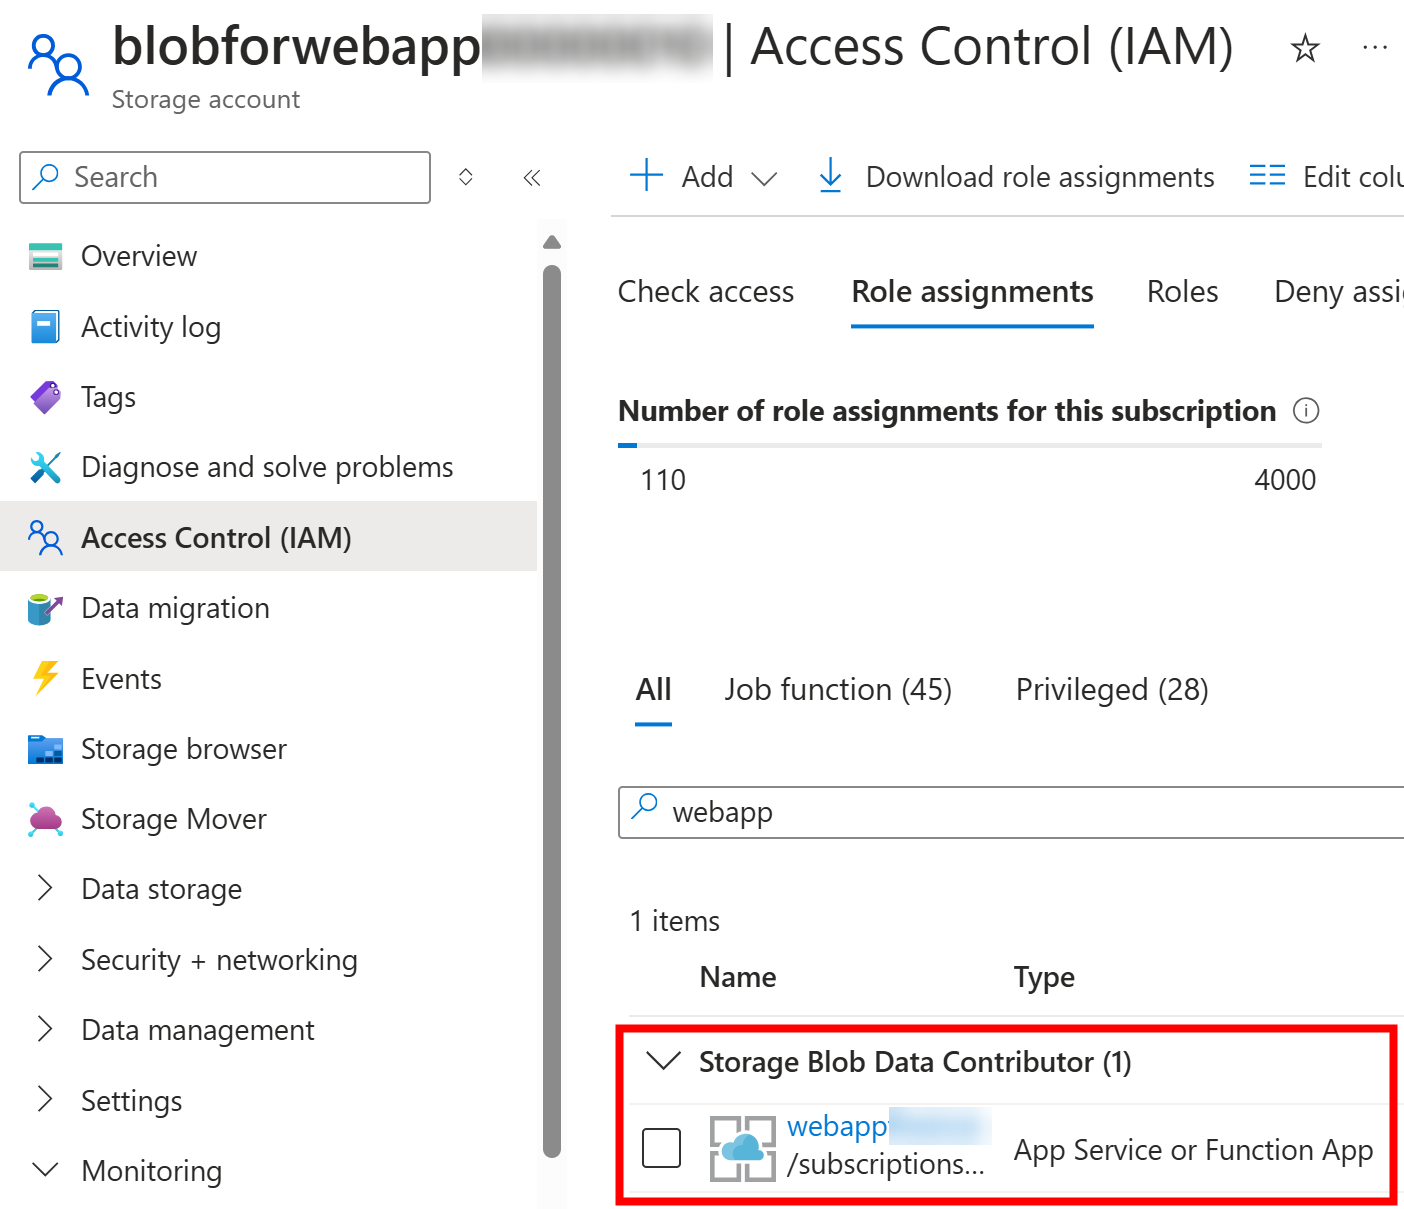The width and height of the screenshot is (1404, 1209).
Task: Collapse Storage Blob Data Contributor group
Action: coord(663,1061)
